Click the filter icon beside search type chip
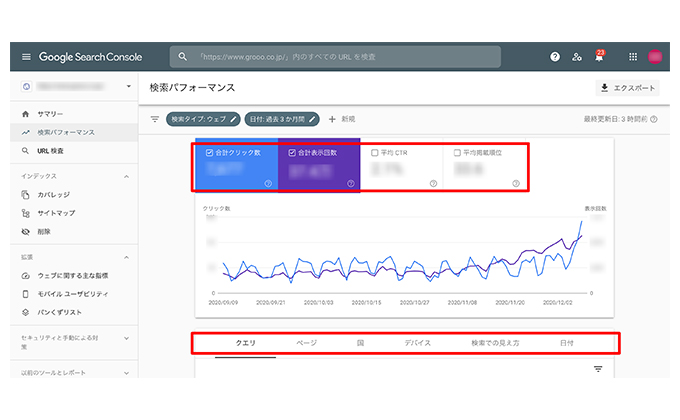Image resolution: width=680 pixels, height=420 pixels. [155, 119]
